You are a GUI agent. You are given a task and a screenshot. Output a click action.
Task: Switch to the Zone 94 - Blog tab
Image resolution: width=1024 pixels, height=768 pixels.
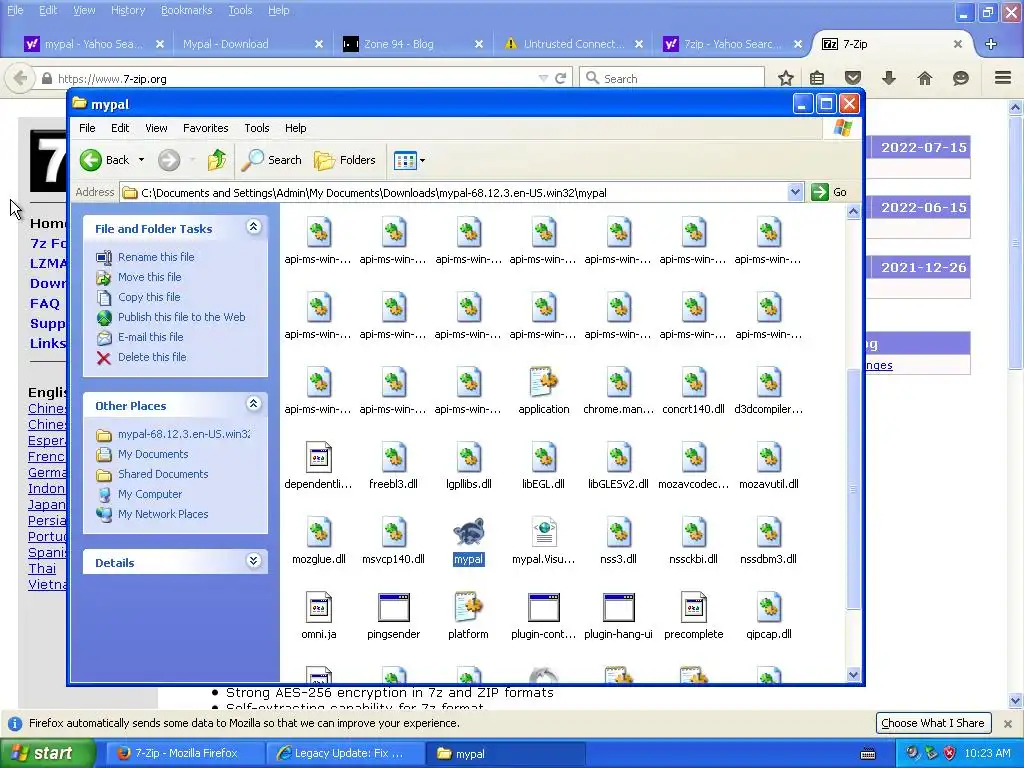point(413,44)
